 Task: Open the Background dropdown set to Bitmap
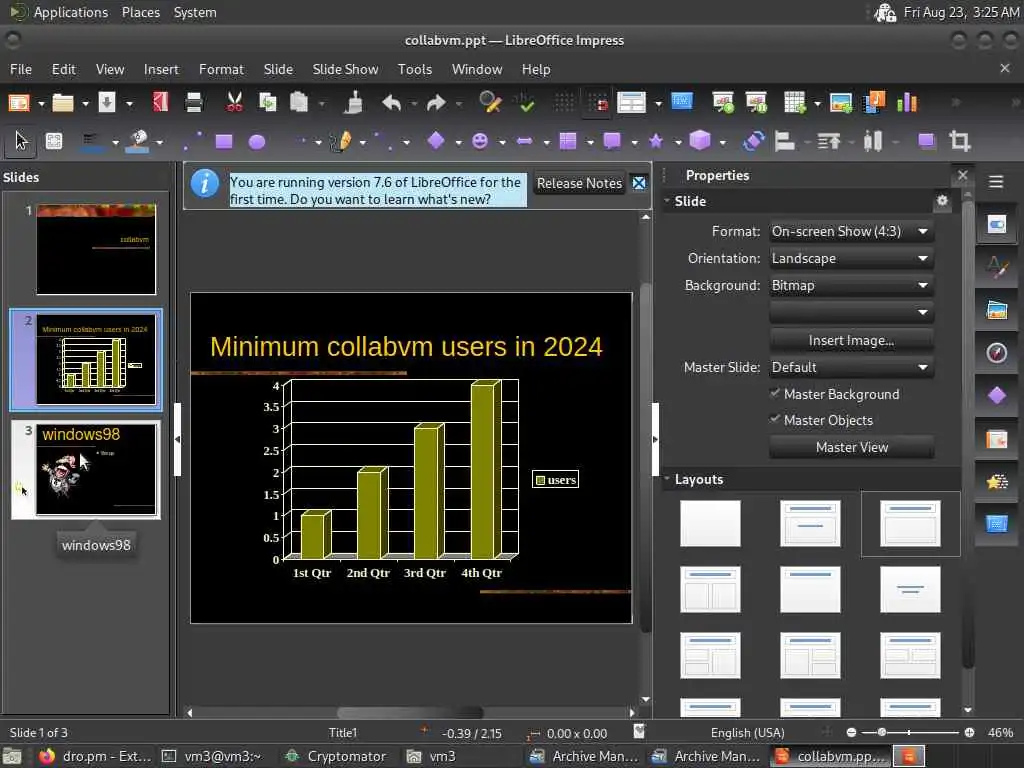click(851, 285)
